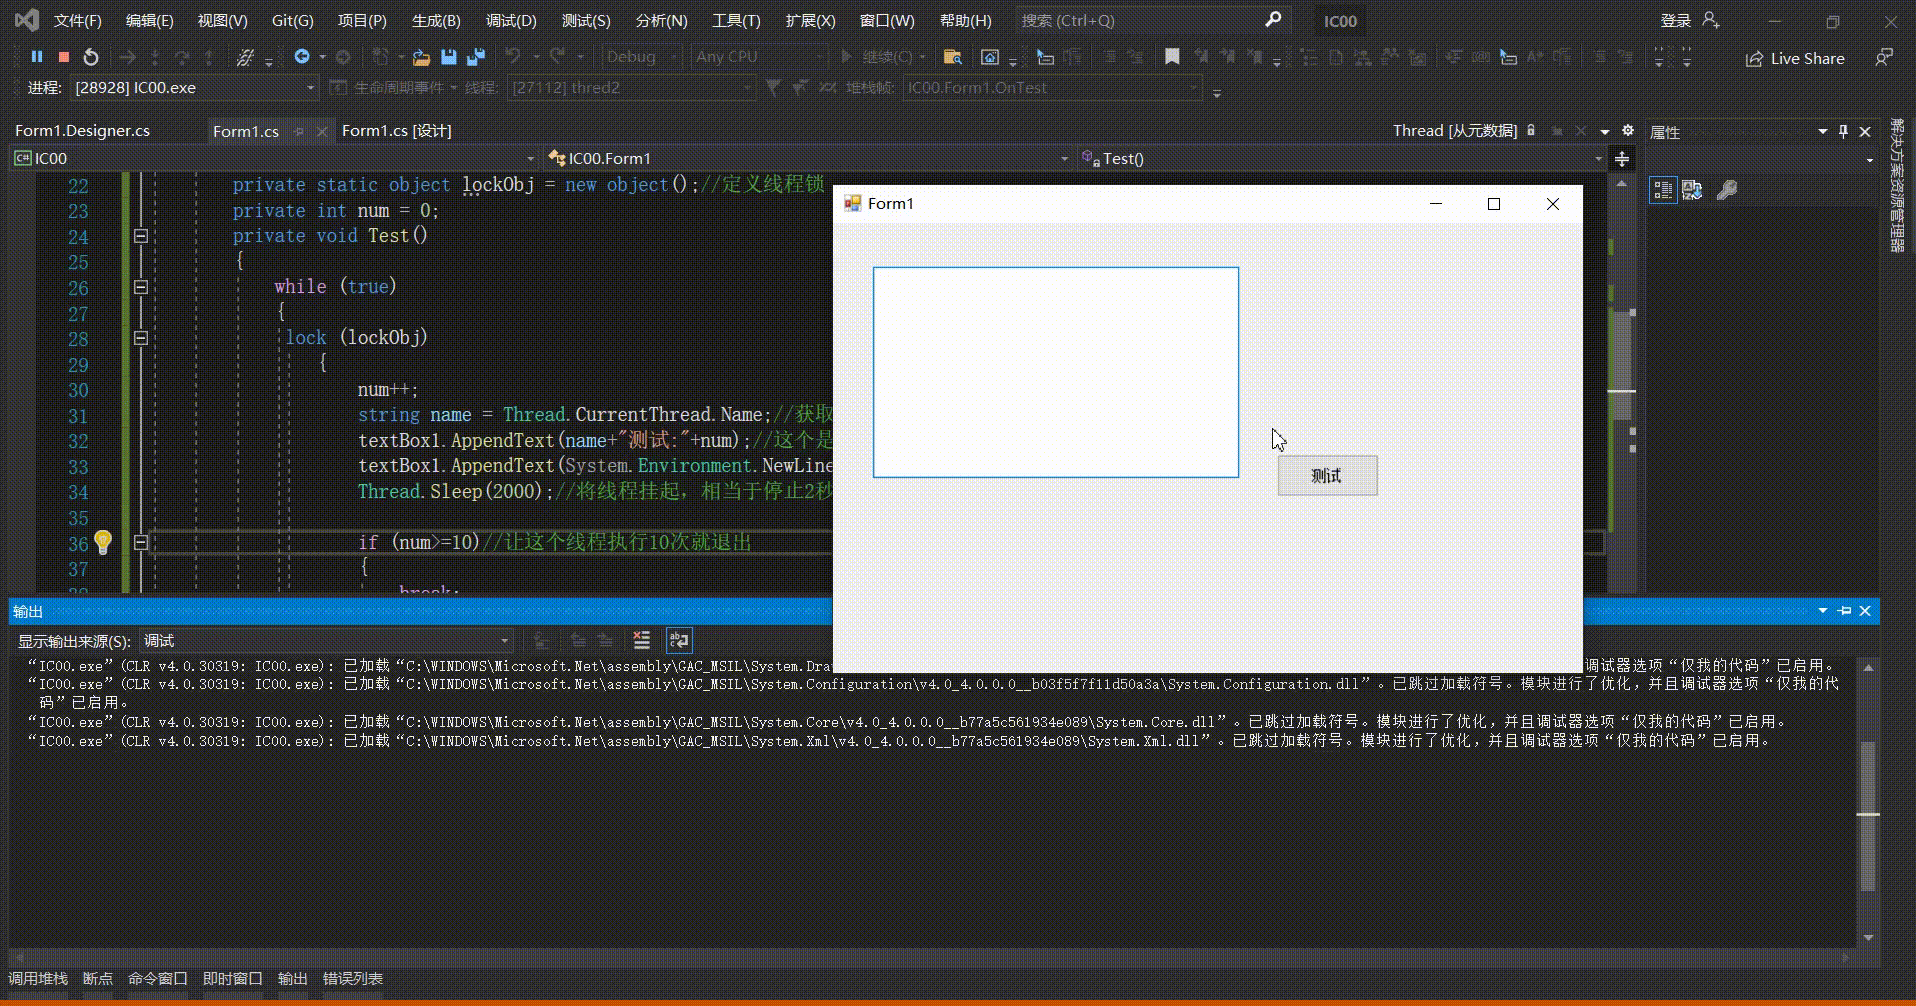The image size is (1916, 1006).
Task: Click the search box (Ctrl+Q)
Action: pos(1152,20)
